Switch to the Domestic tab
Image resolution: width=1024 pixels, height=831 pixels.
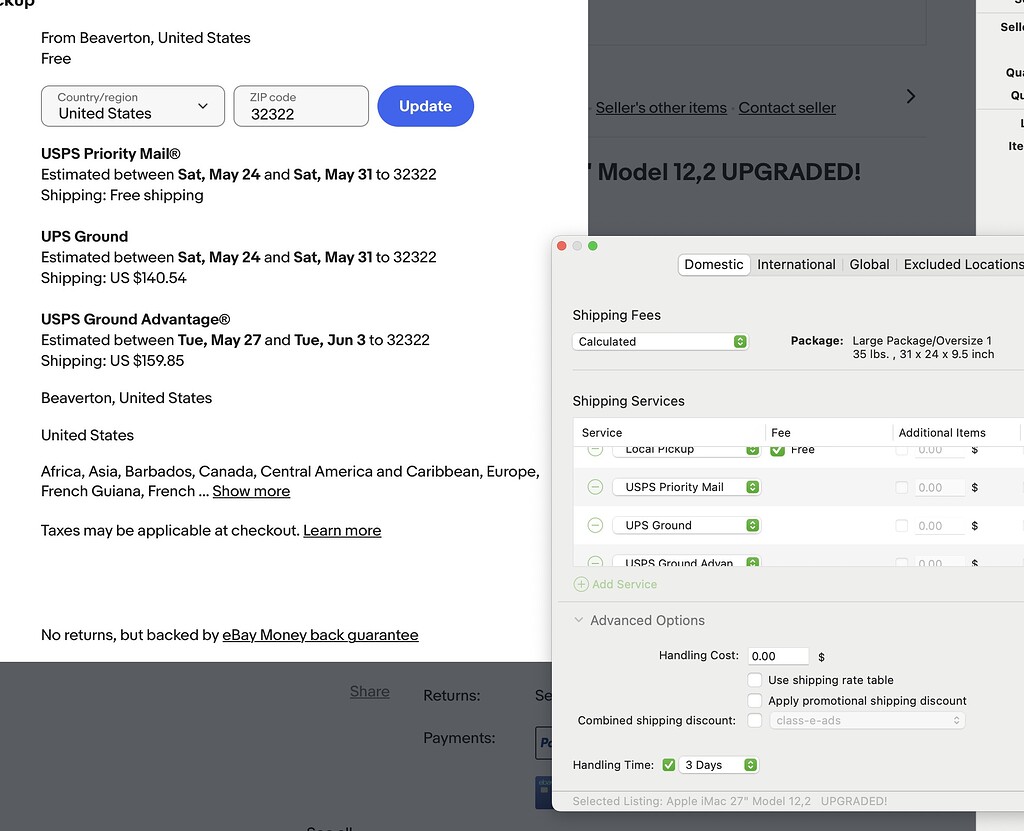click(714, 265)
